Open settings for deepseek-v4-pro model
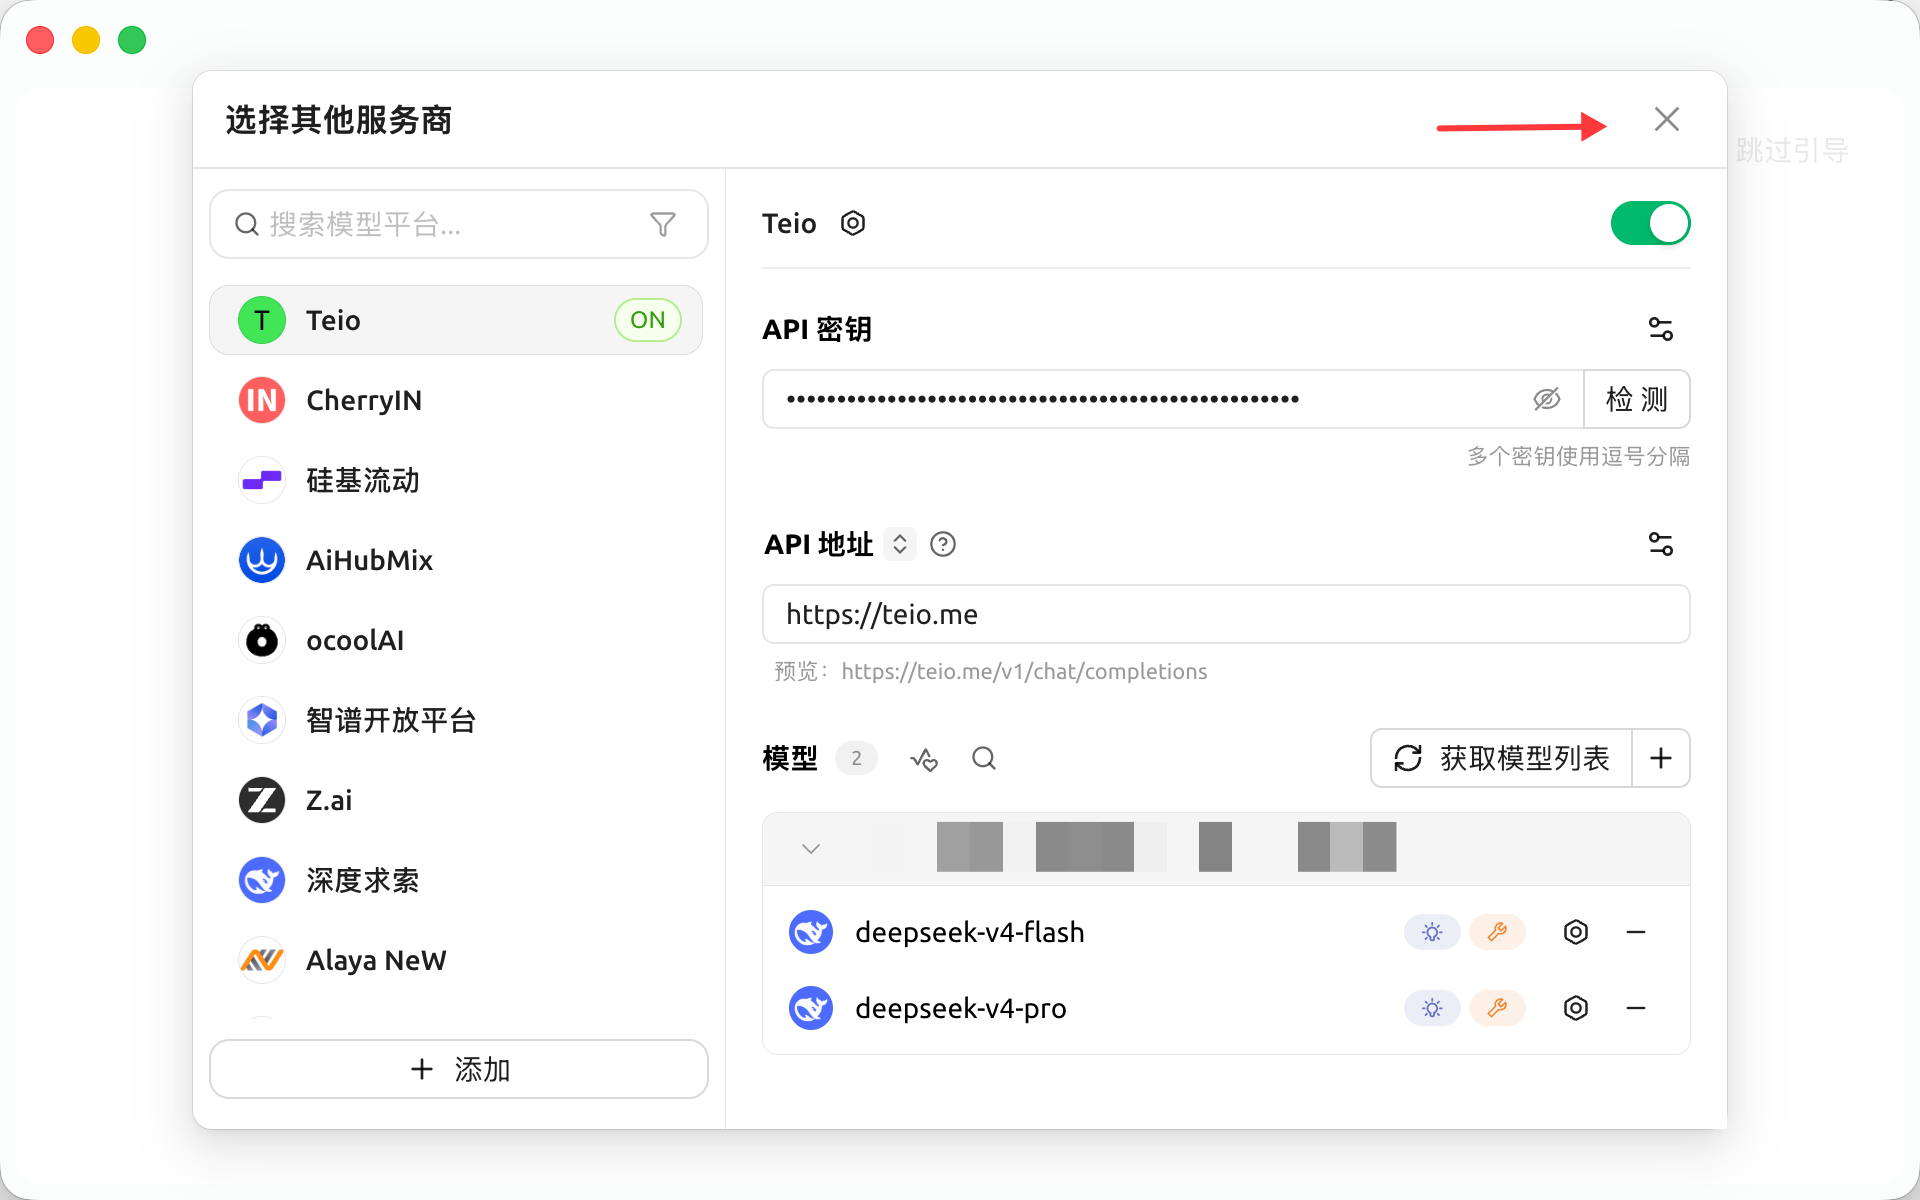Viewport: 1920px width, 1200px height. coord(1576,1008)
